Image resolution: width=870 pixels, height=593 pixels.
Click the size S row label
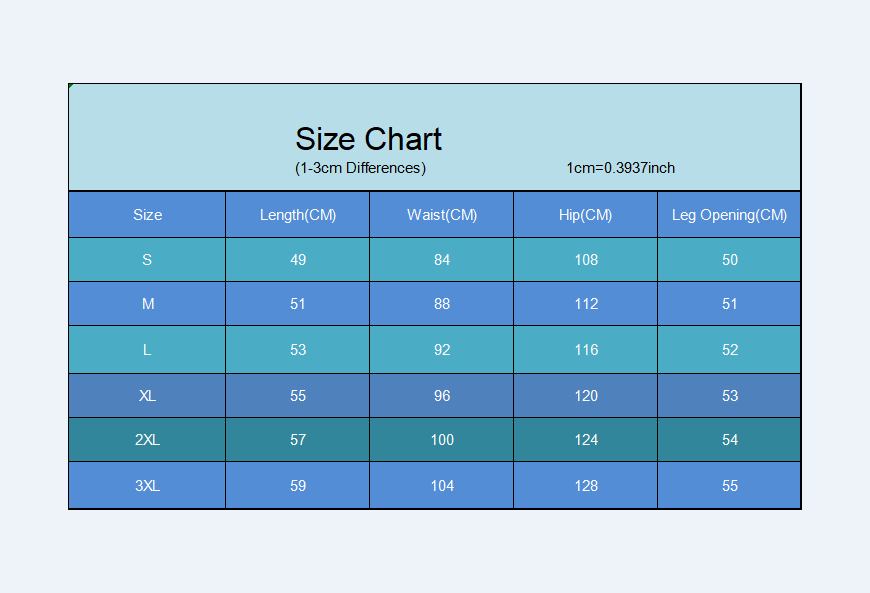(x=147, y=260)
